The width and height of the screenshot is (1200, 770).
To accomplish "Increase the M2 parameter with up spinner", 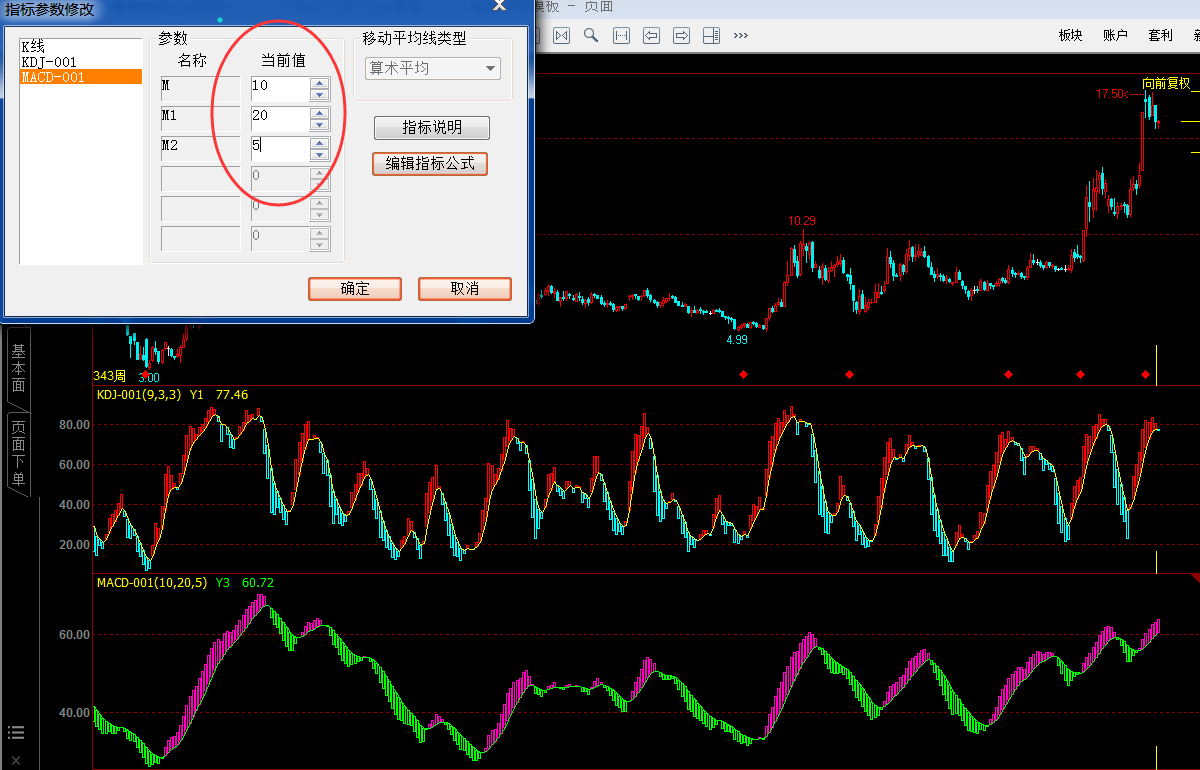I will 320,142.
